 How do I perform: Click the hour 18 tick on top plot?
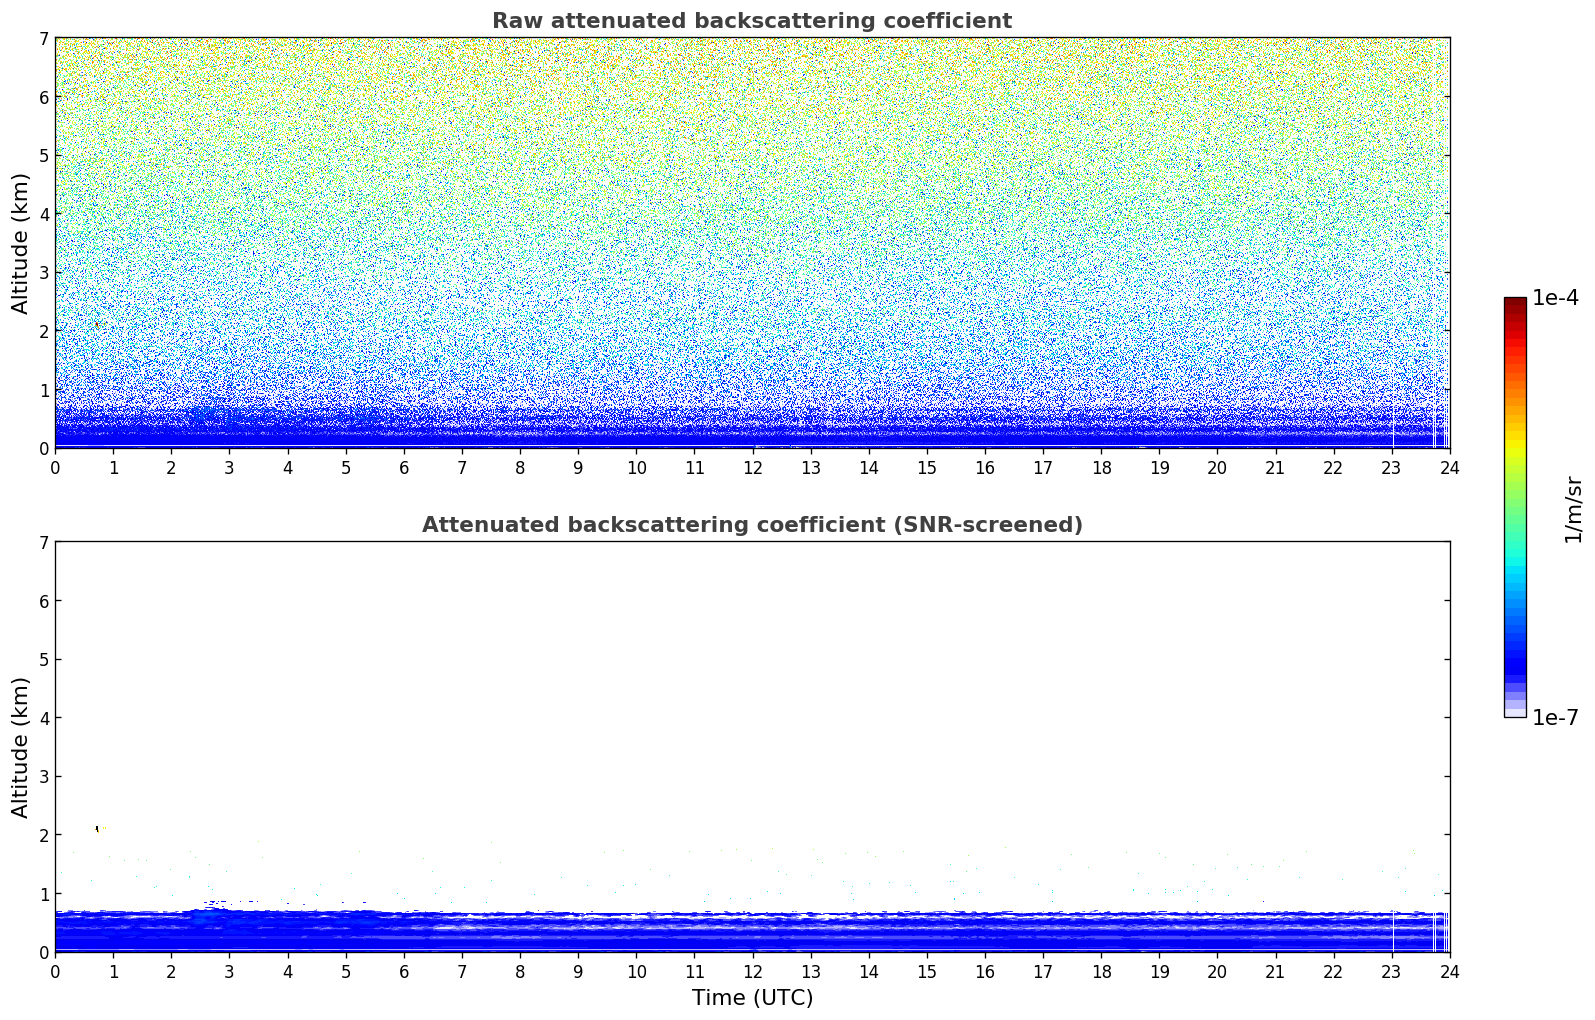(1101, 467)
